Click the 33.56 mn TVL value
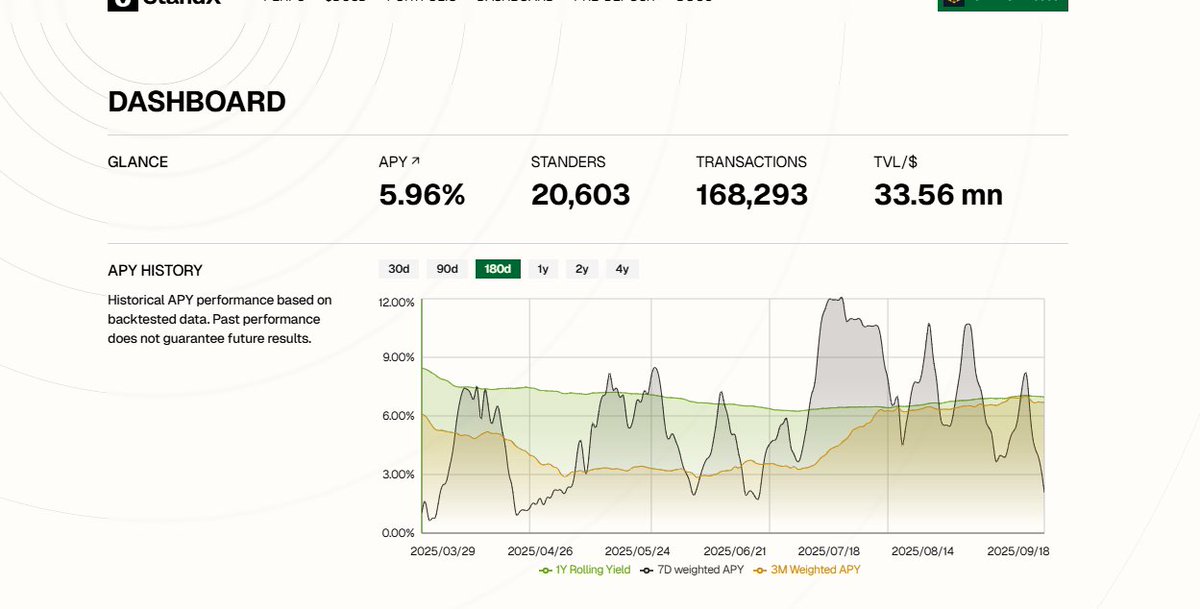 coord(938,195)
